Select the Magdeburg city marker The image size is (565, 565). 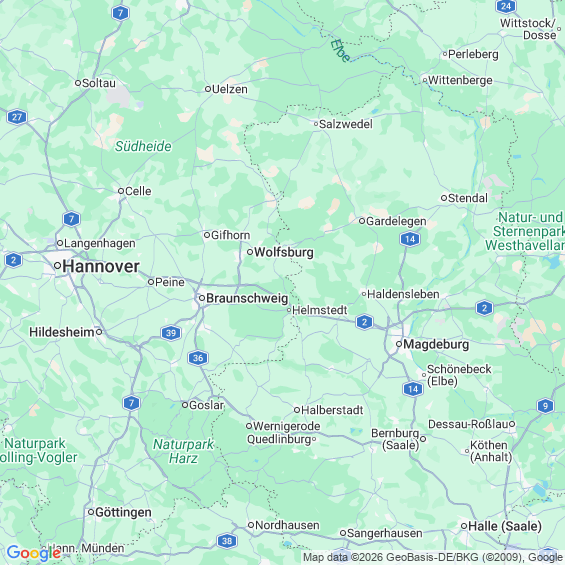(x=399, y=344)
